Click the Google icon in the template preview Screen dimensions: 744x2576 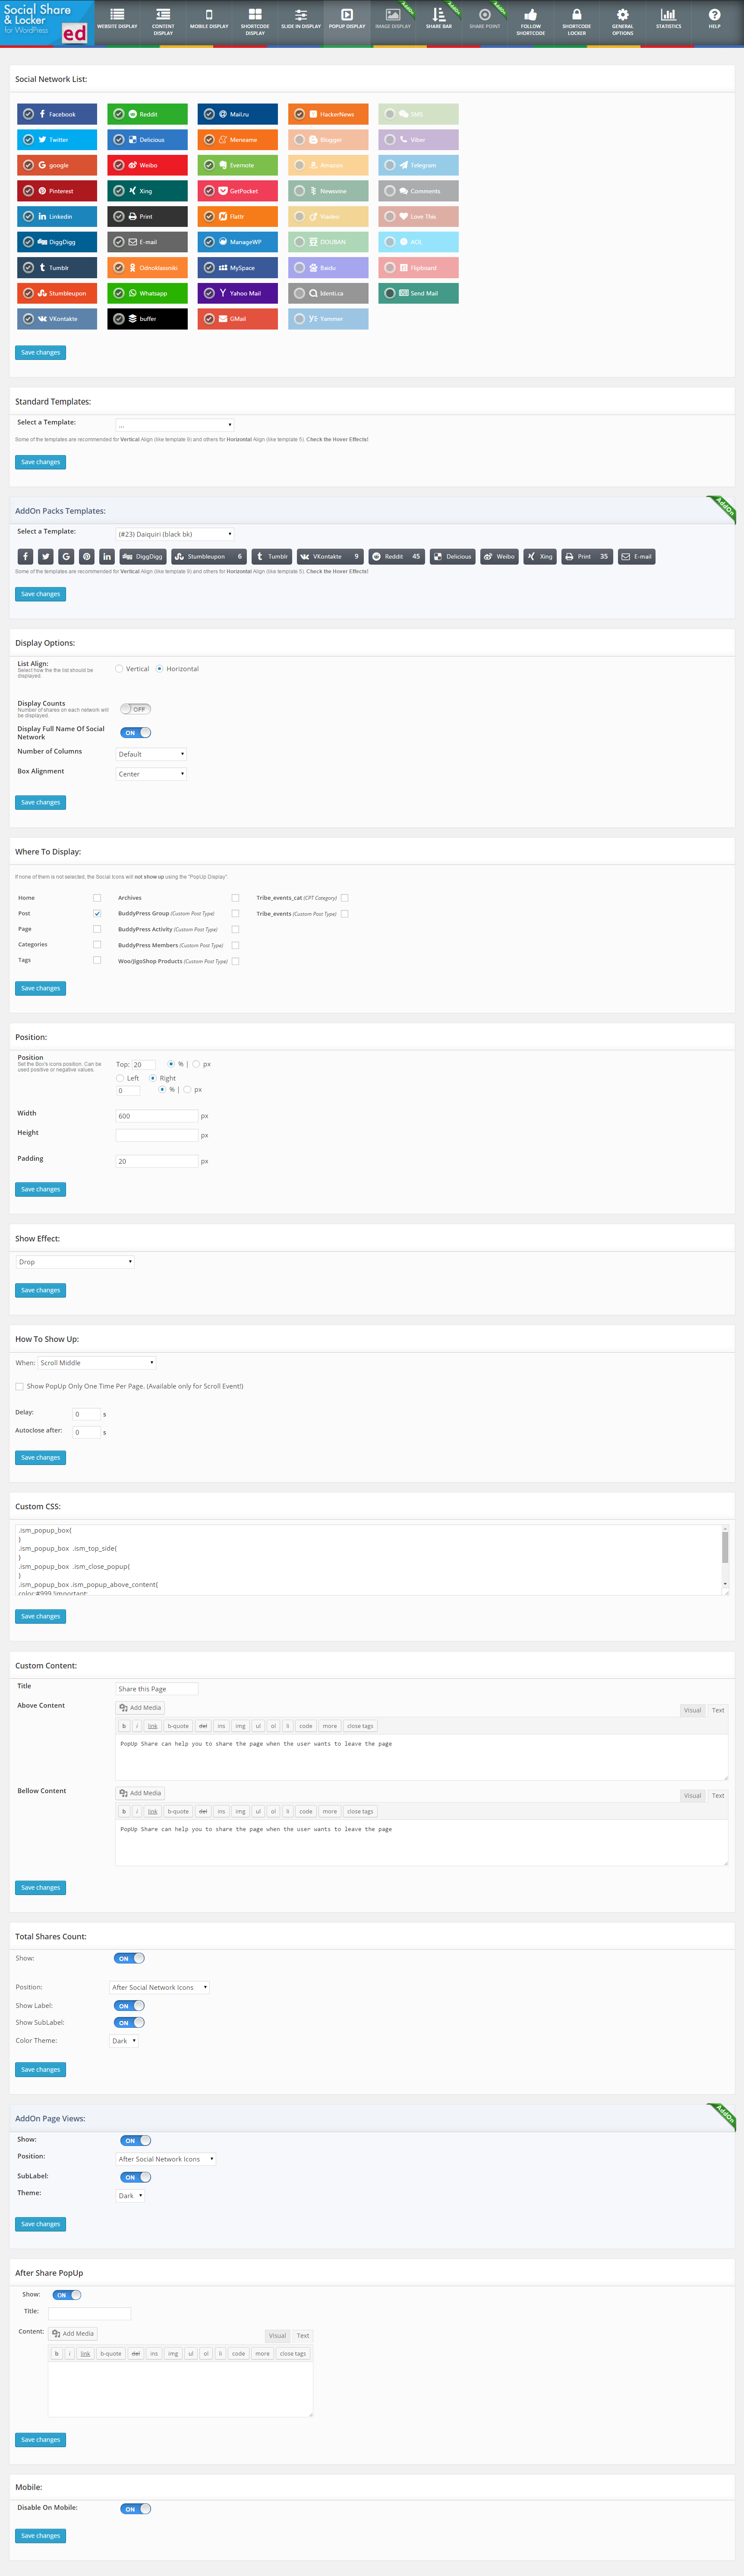(66, 556)
